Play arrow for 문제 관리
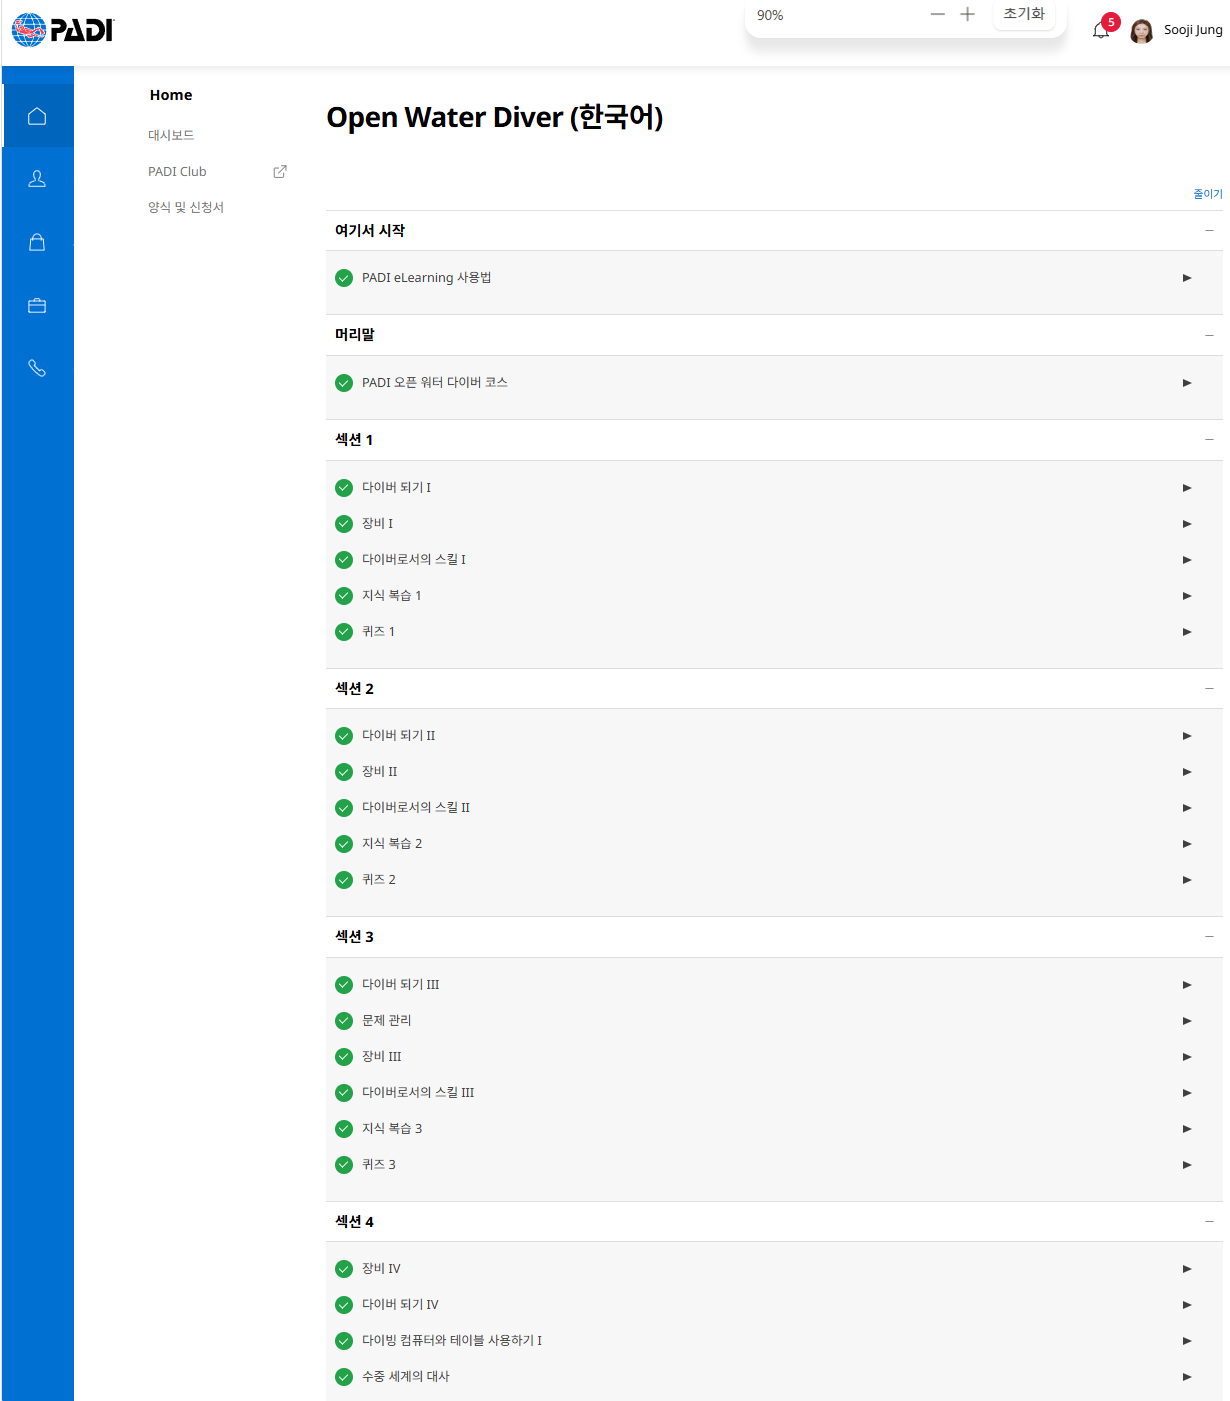This screenshot has width=1230, height=1401. pos(1187,1021)
